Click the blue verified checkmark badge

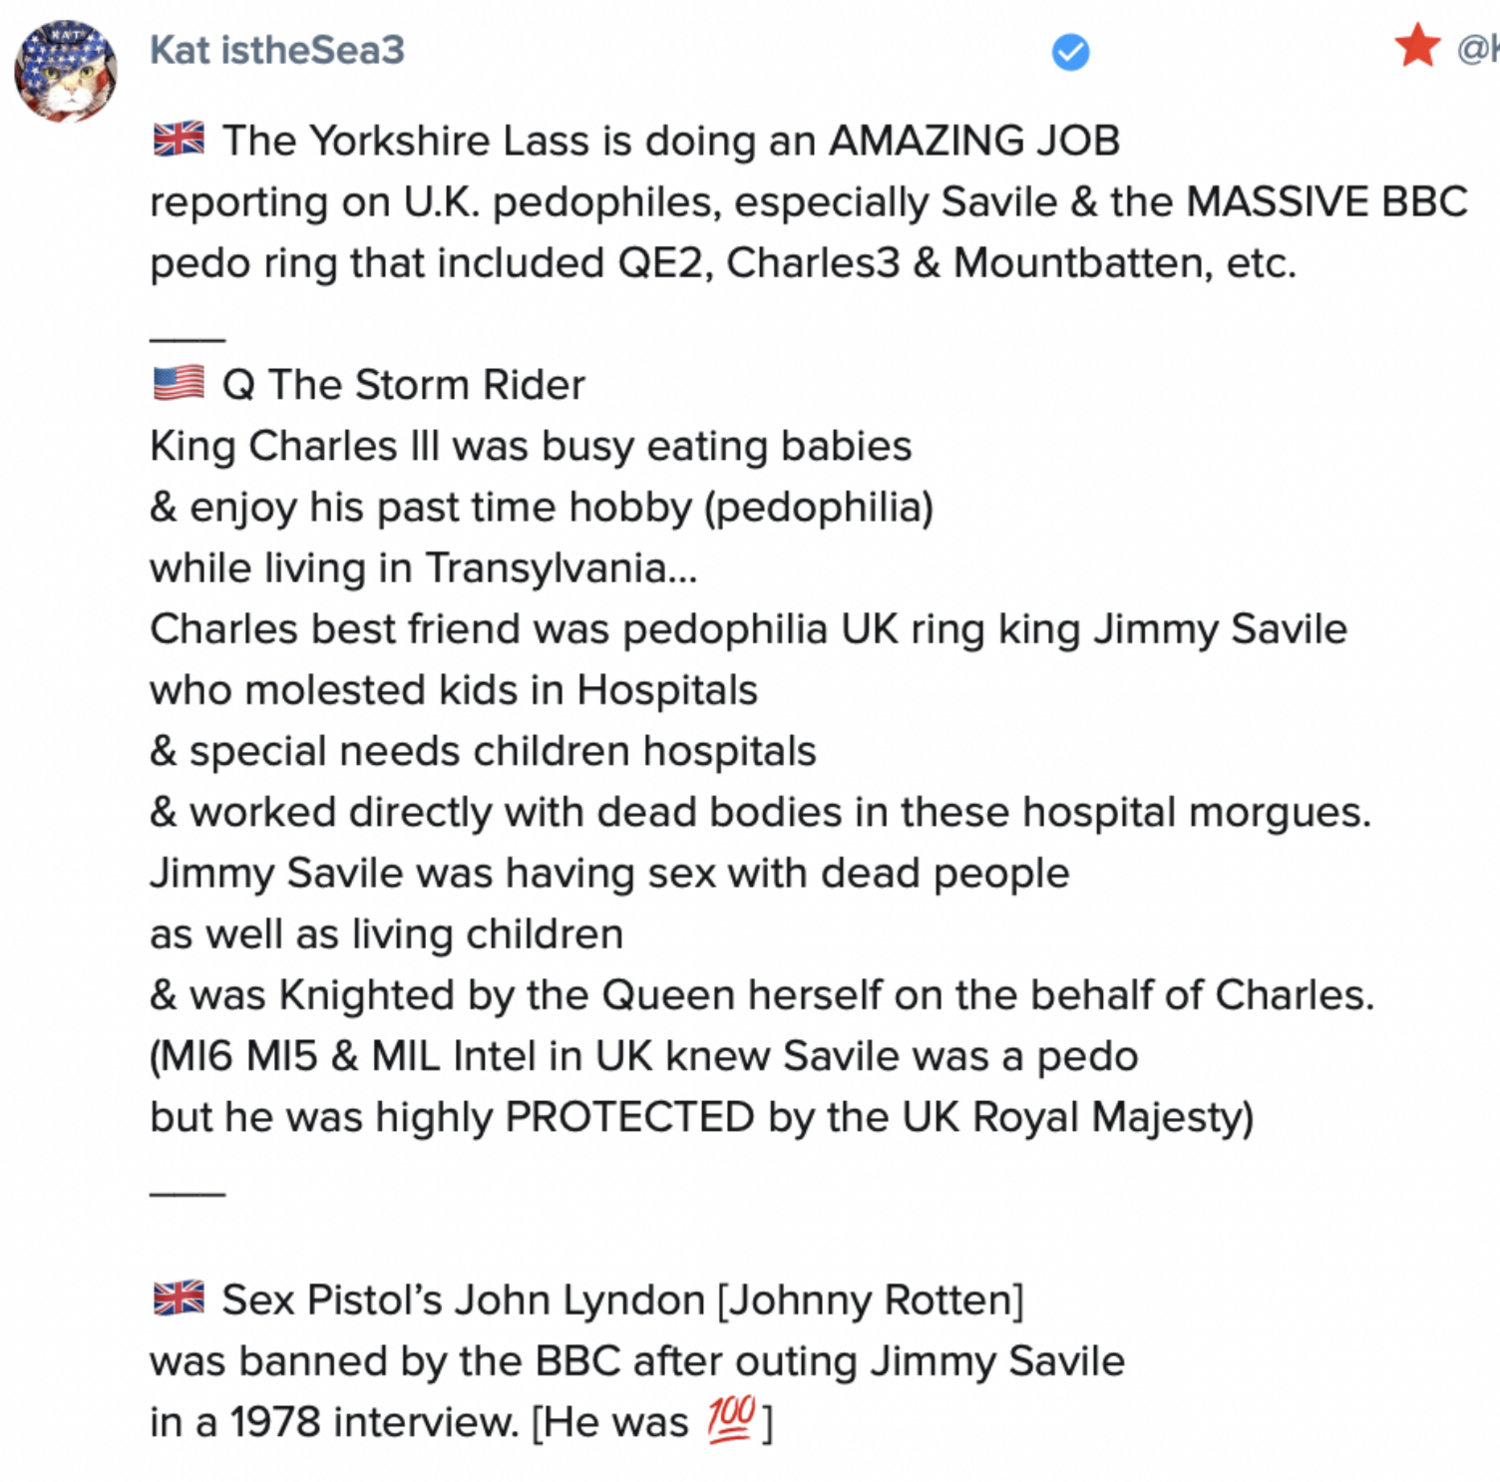pos(1070,52)
